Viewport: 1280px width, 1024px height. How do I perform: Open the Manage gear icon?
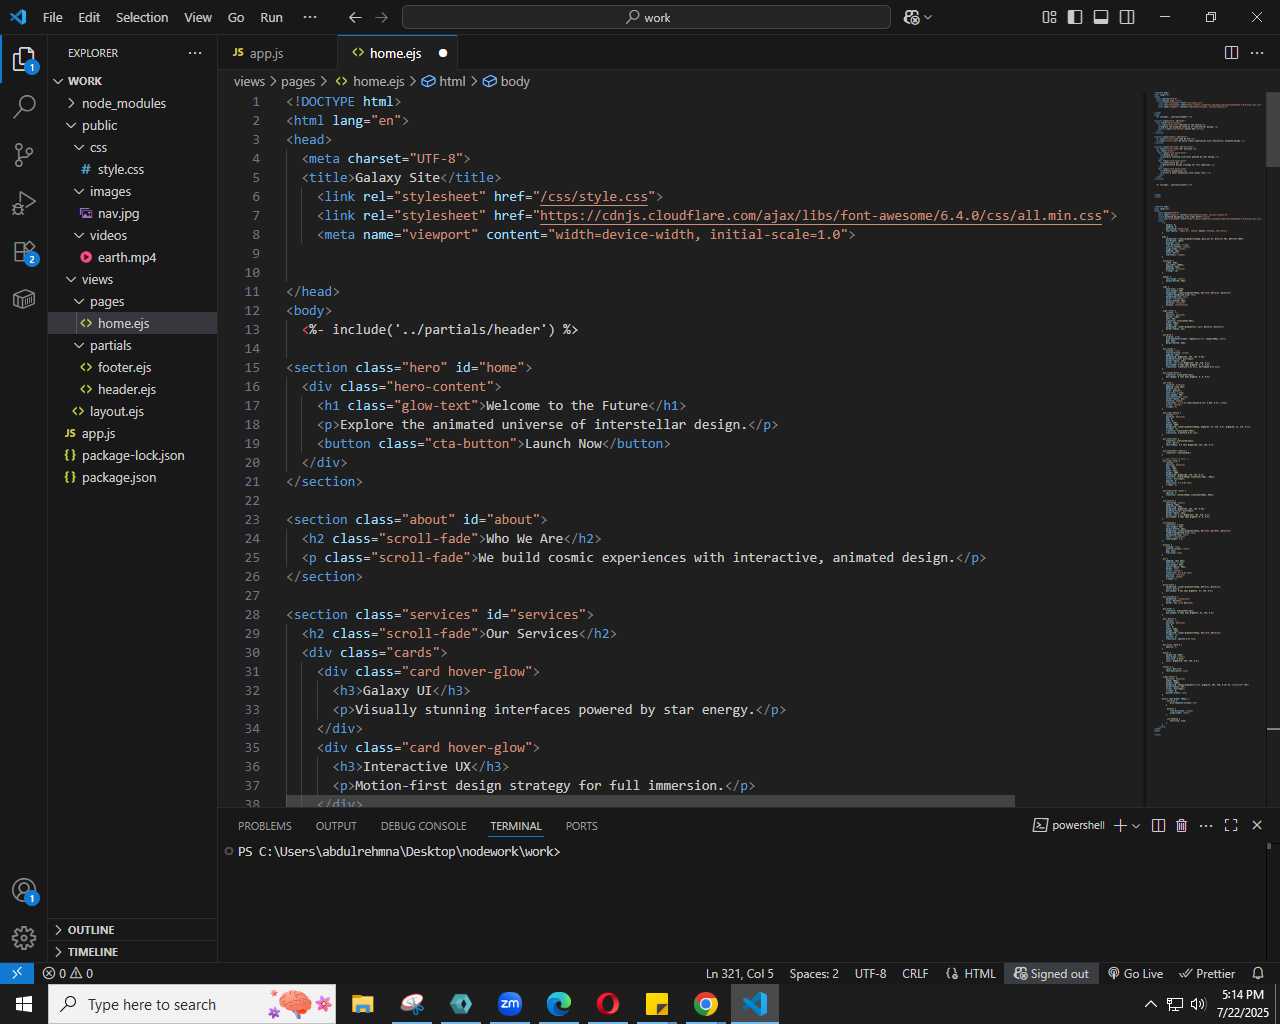24,937
